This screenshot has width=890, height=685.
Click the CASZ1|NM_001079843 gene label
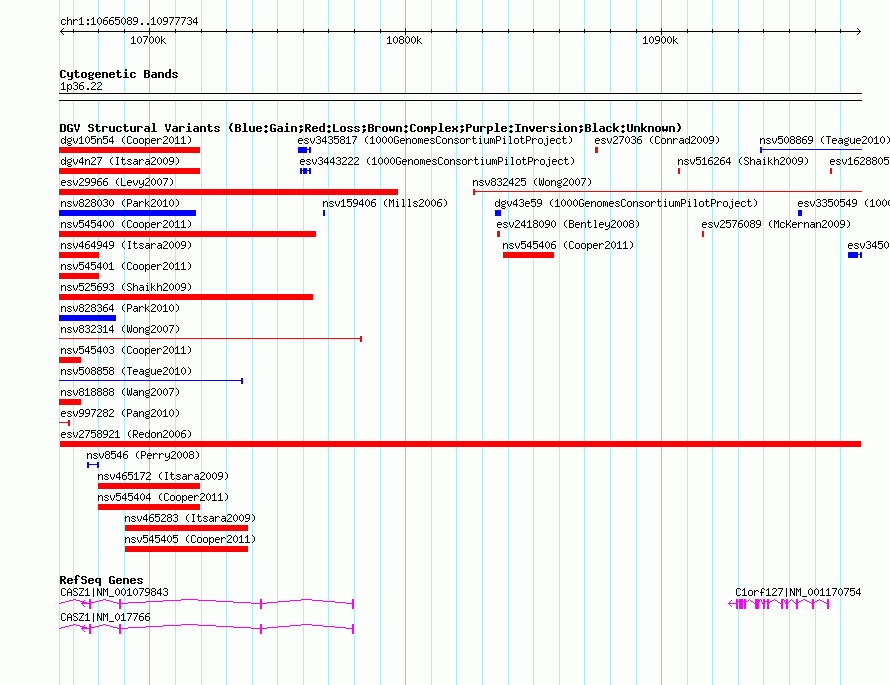[114, 592]
